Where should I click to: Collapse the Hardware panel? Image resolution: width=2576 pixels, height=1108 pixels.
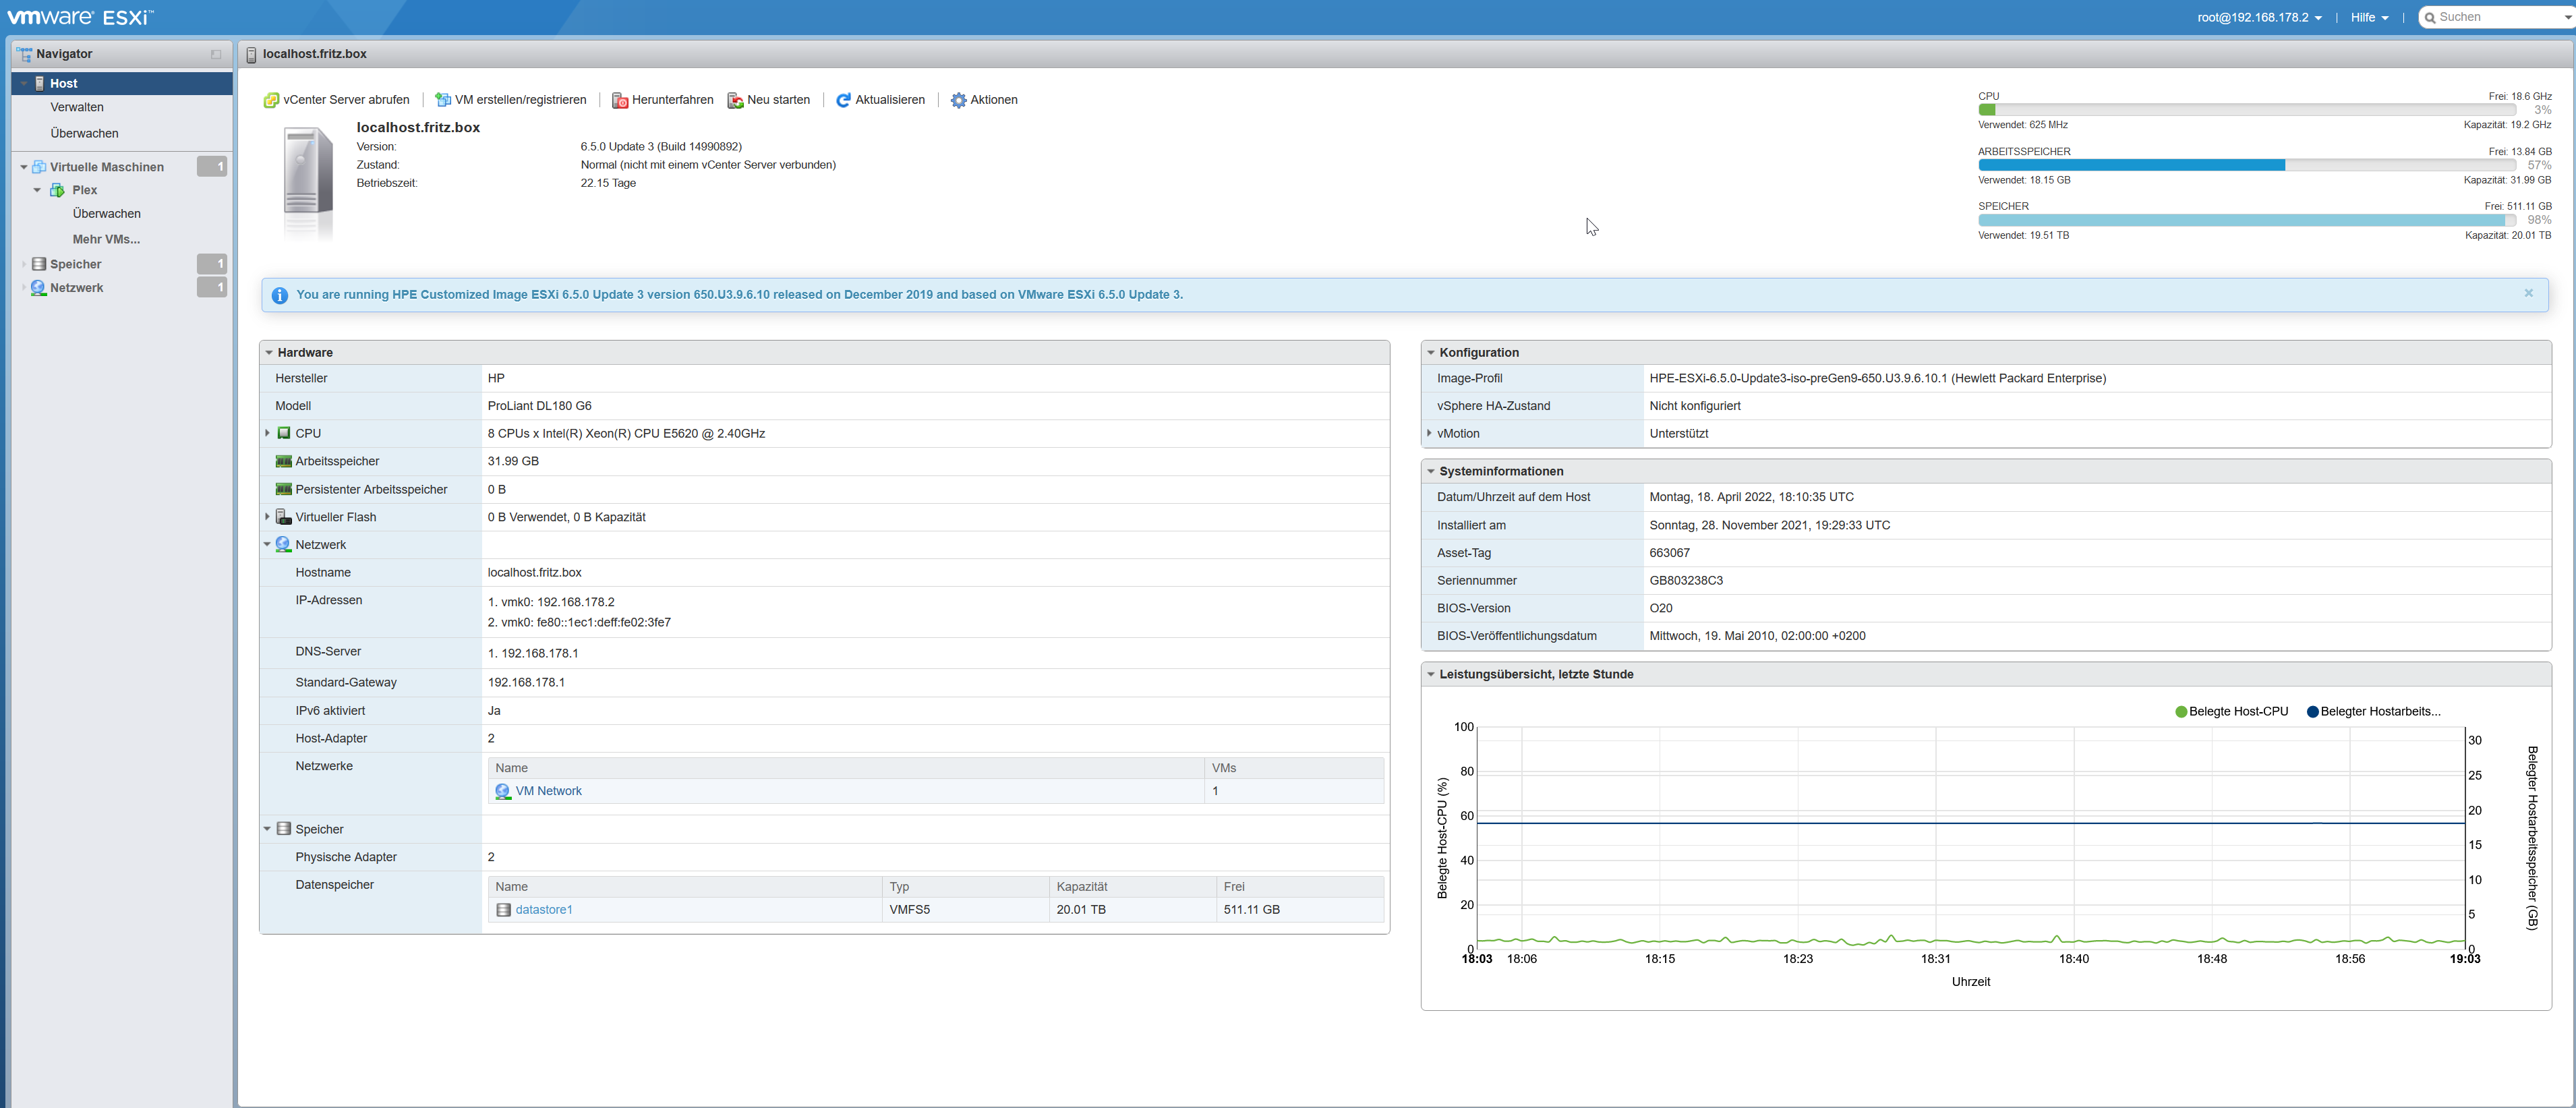click(269, 353)
